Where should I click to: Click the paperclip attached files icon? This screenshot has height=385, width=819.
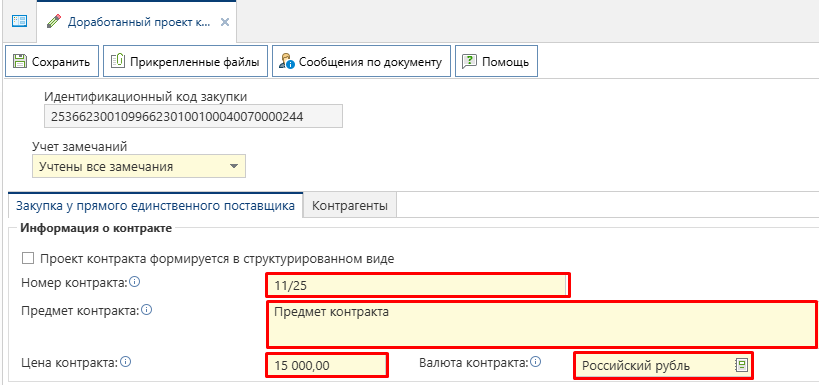tap(118, 62)
